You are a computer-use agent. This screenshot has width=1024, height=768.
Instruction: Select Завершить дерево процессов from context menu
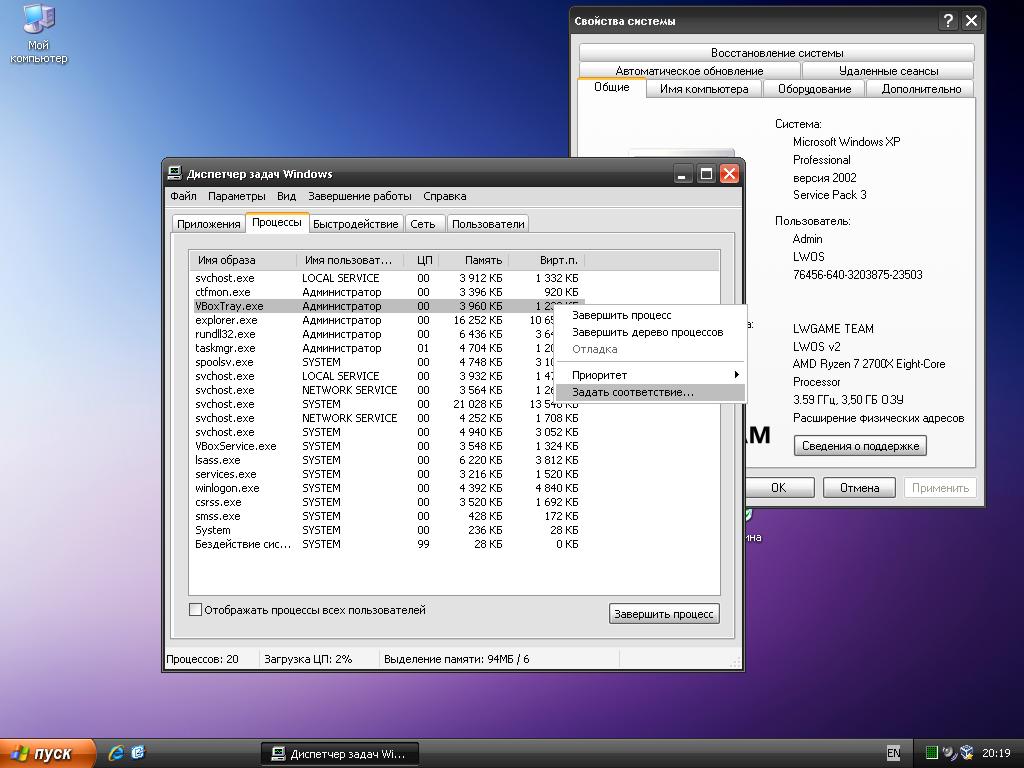point(647,332)
